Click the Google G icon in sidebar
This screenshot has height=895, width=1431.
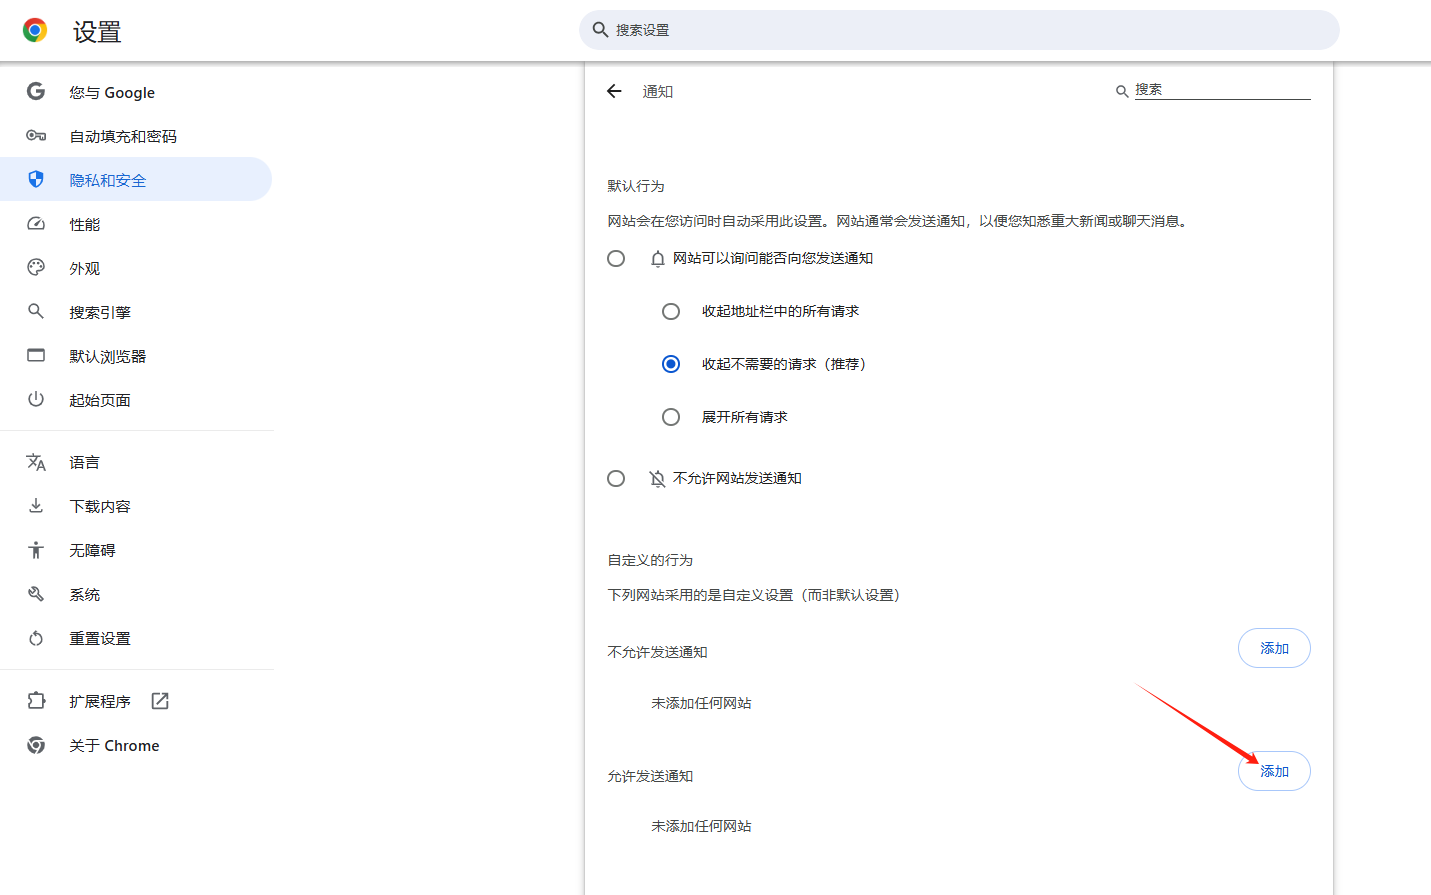pos(36,91)
